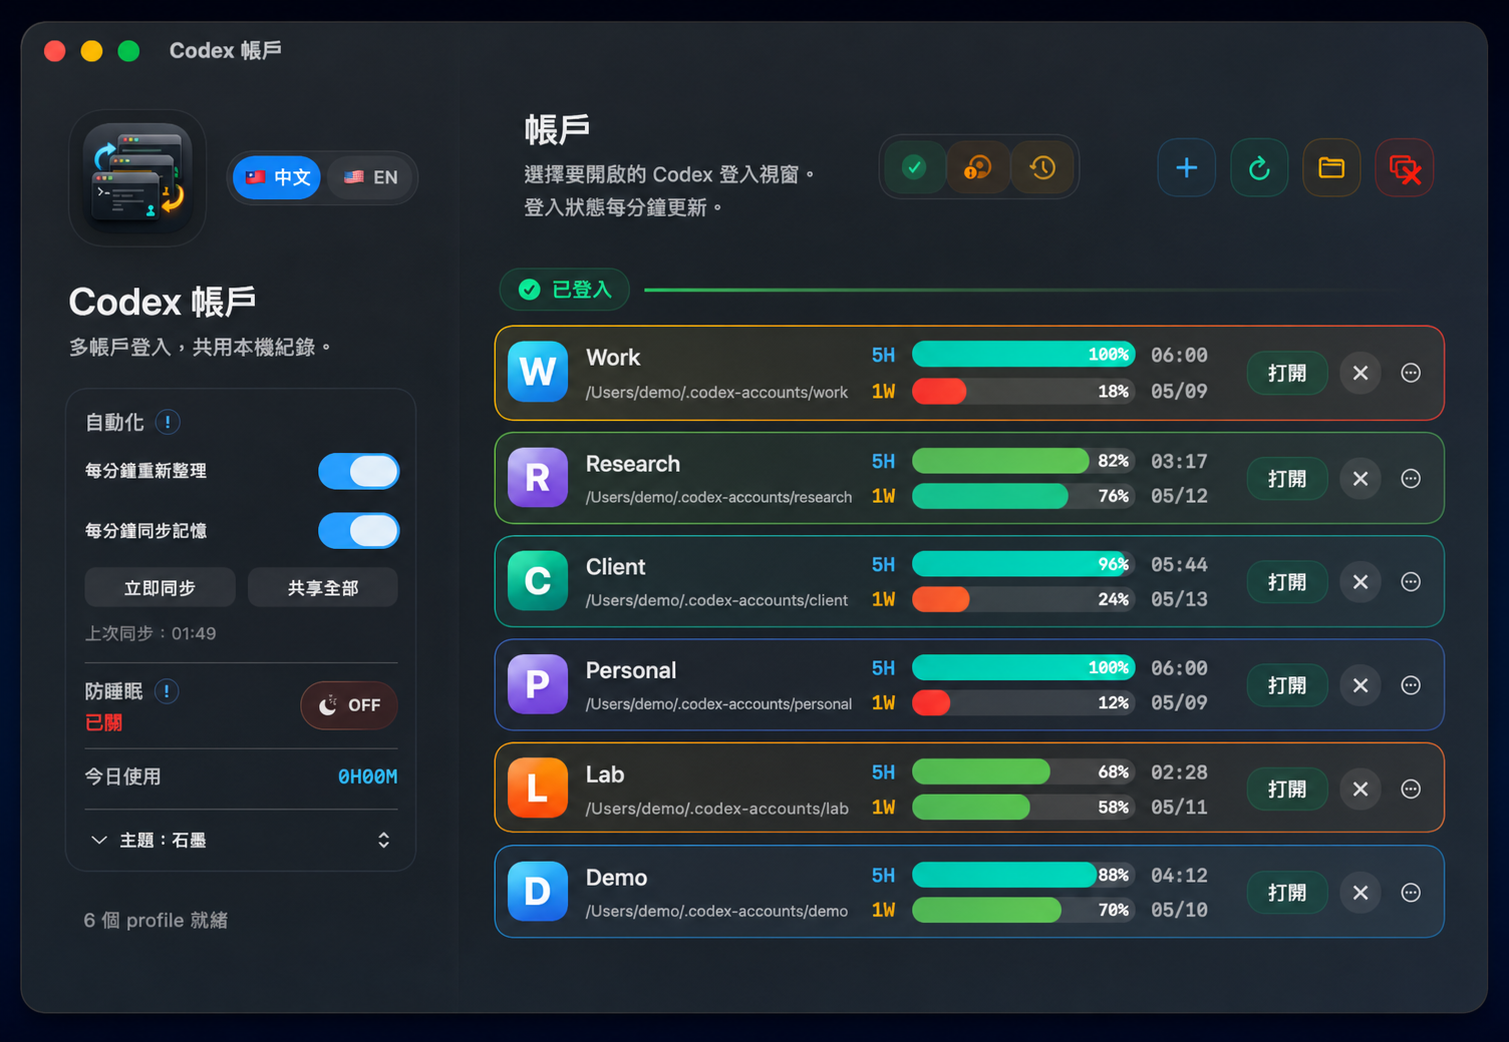This screenshot has width=1509, height=1042.
Task: Click the info icon next to 防睡眠
Action: click(167, 691)
